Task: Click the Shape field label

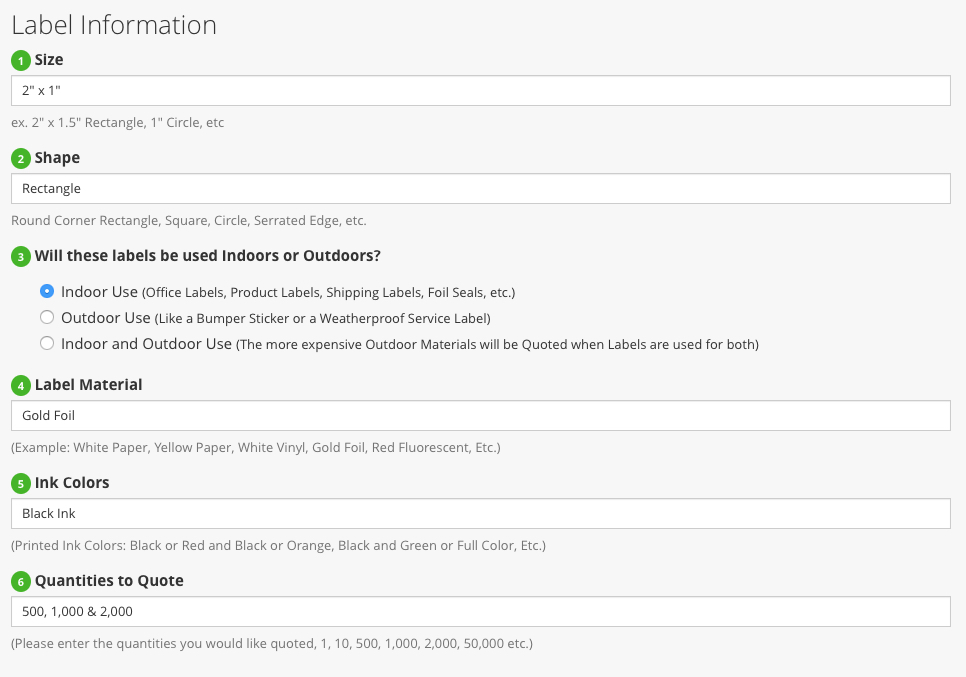Action: pyautogui.click(x=57, y=158)
